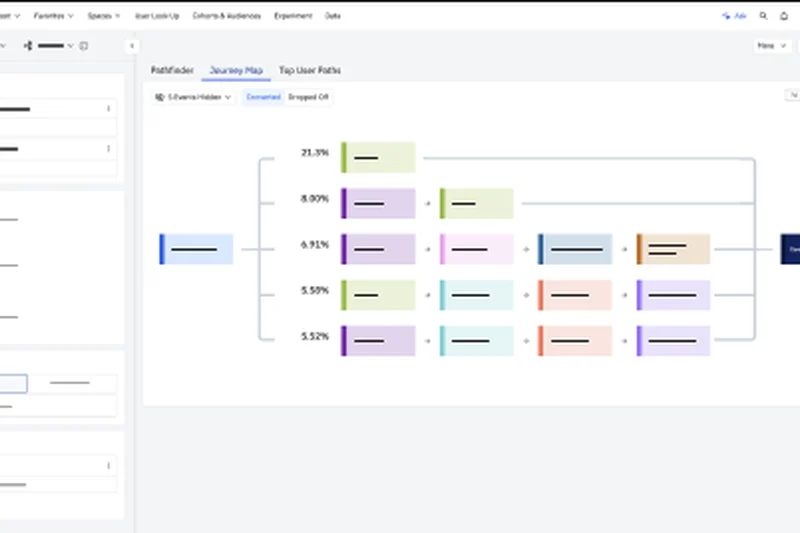Switch to the Pathfinder tab
Viewport: 800px width, 533px height.
(x=172, y=71)
